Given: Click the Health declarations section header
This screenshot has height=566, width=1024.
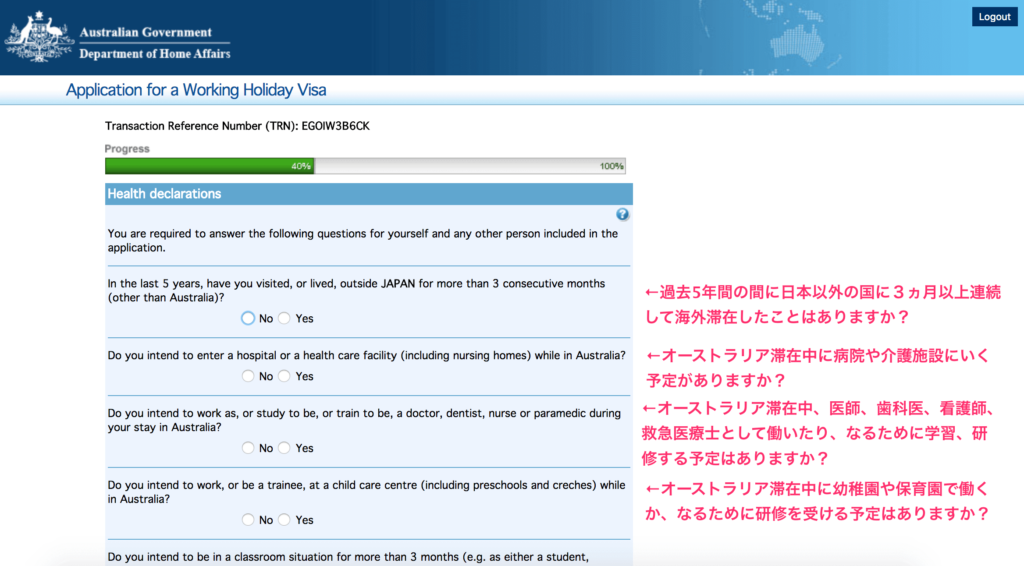Looking at the screenshot, I should 368,194.
